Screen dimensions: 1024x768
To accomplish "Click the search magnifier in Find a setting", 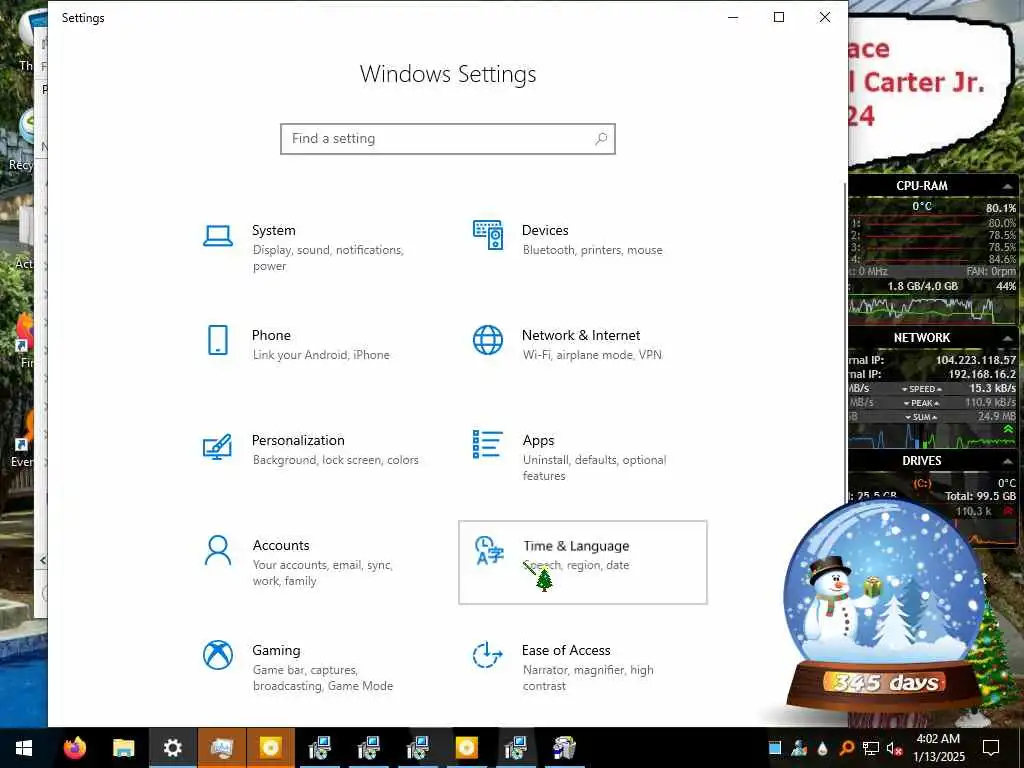I will click(x=601, y=138).
